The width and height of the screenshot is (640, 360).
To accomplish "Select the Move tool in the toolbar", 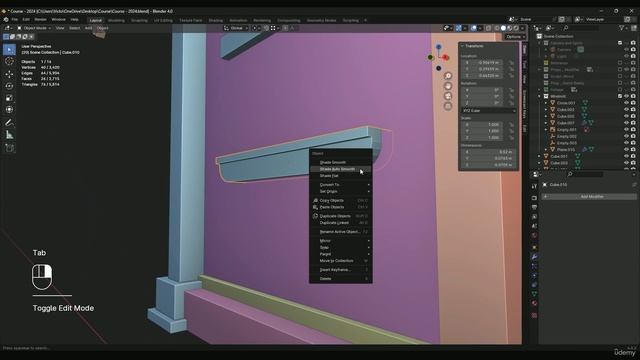I will (9, 74).
